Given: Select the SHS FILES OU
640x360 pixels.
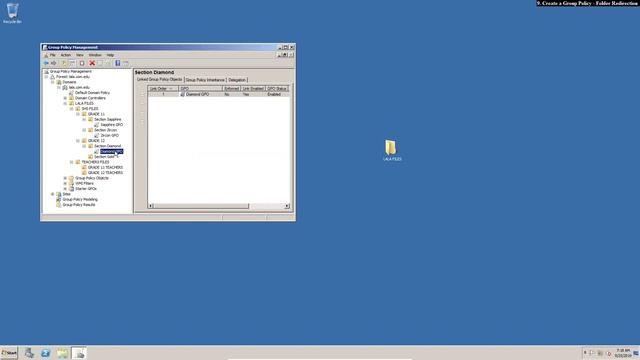Looking at the screenshot, I should [89, 109].
